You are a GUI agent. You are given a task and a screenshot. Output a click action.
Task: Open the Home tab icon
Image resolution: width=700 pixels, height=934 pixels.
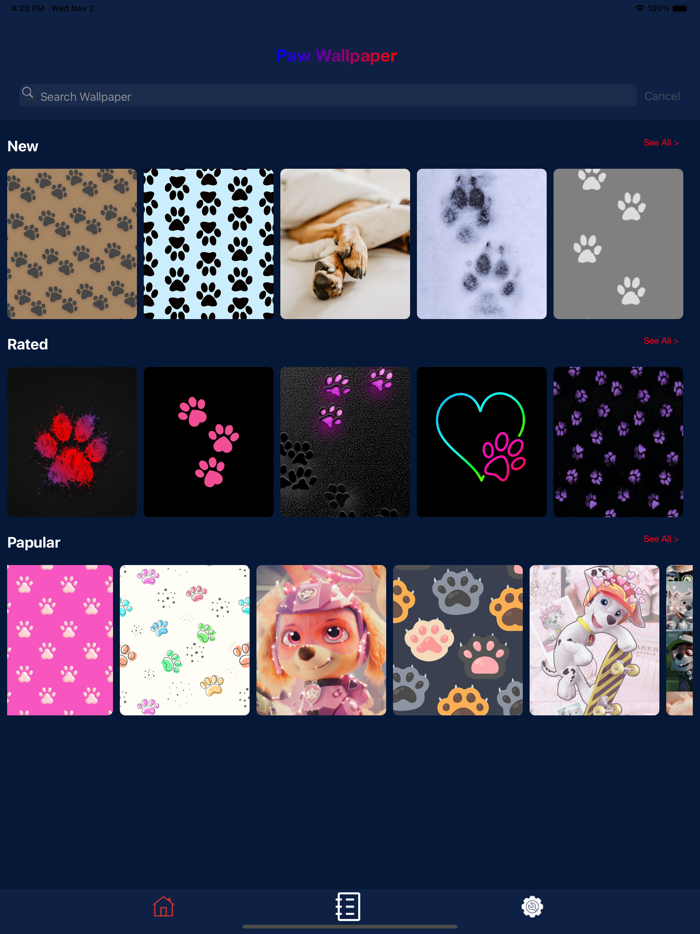tap(163, 907)
